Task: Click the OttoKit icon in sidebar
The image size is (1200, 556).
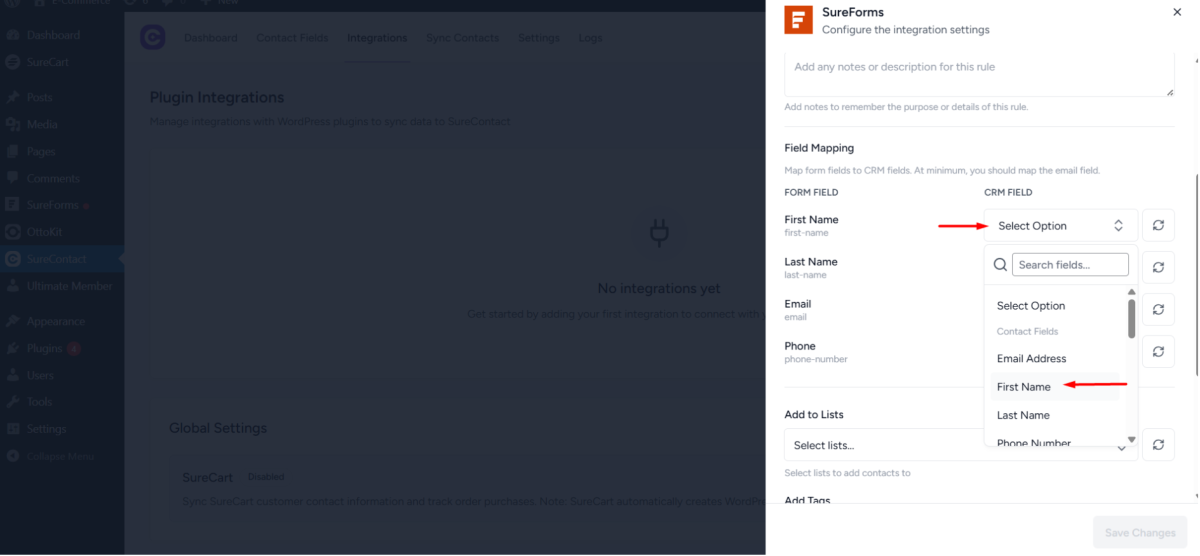Action: (x=12, y=231)
